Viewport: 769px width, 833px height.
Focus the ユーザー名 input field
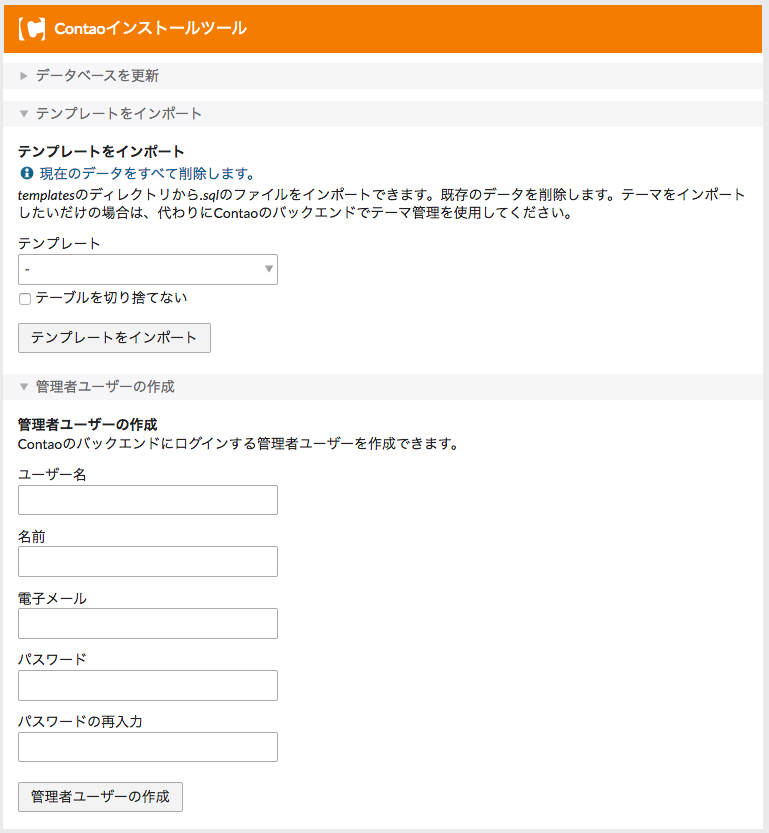click(x=148, y=500)
